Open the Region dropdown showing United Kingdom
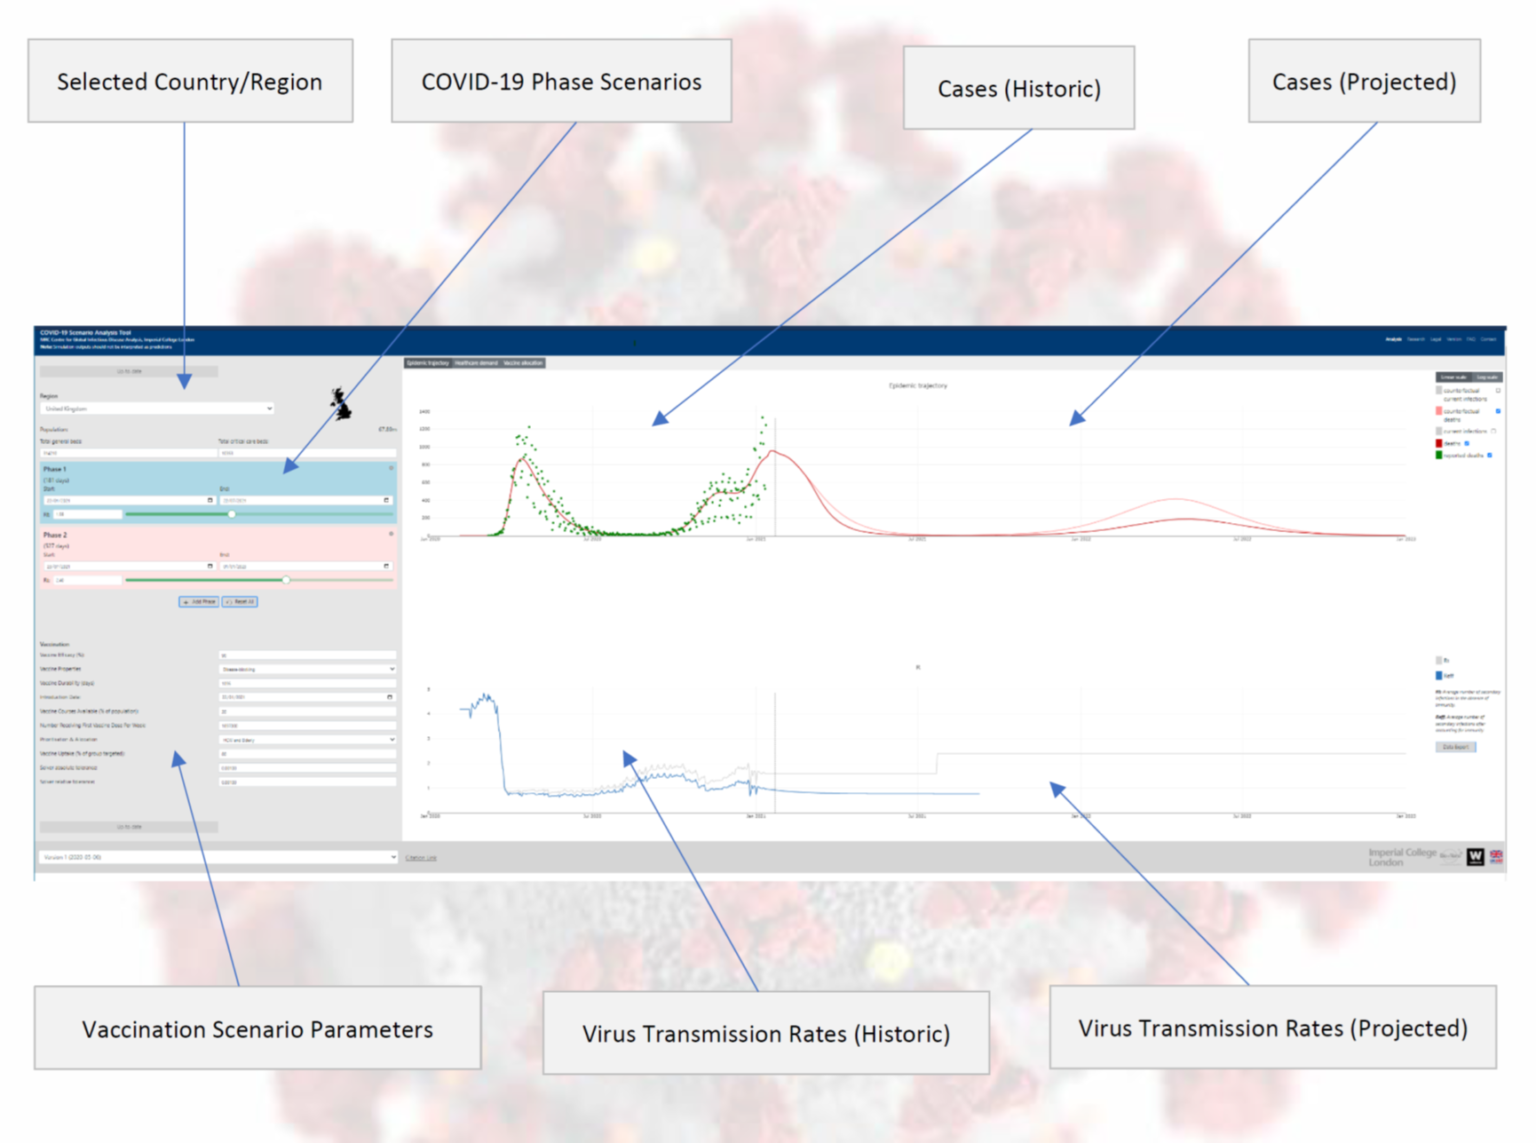 (x=157, y=409)
